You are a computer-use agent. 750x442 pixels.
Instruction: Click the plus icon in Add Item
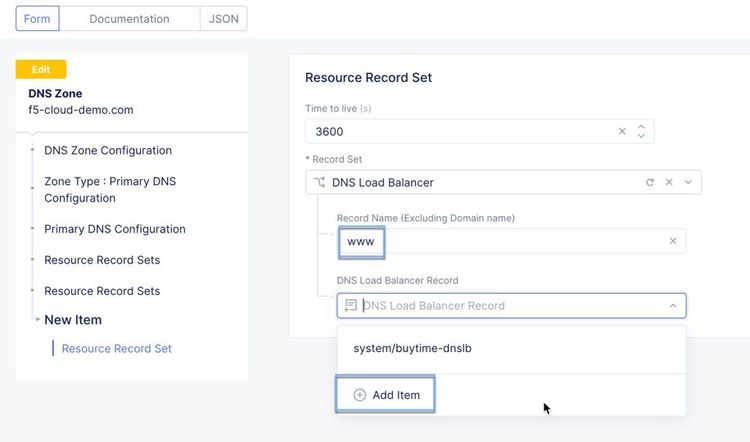[x=360, y=395]
